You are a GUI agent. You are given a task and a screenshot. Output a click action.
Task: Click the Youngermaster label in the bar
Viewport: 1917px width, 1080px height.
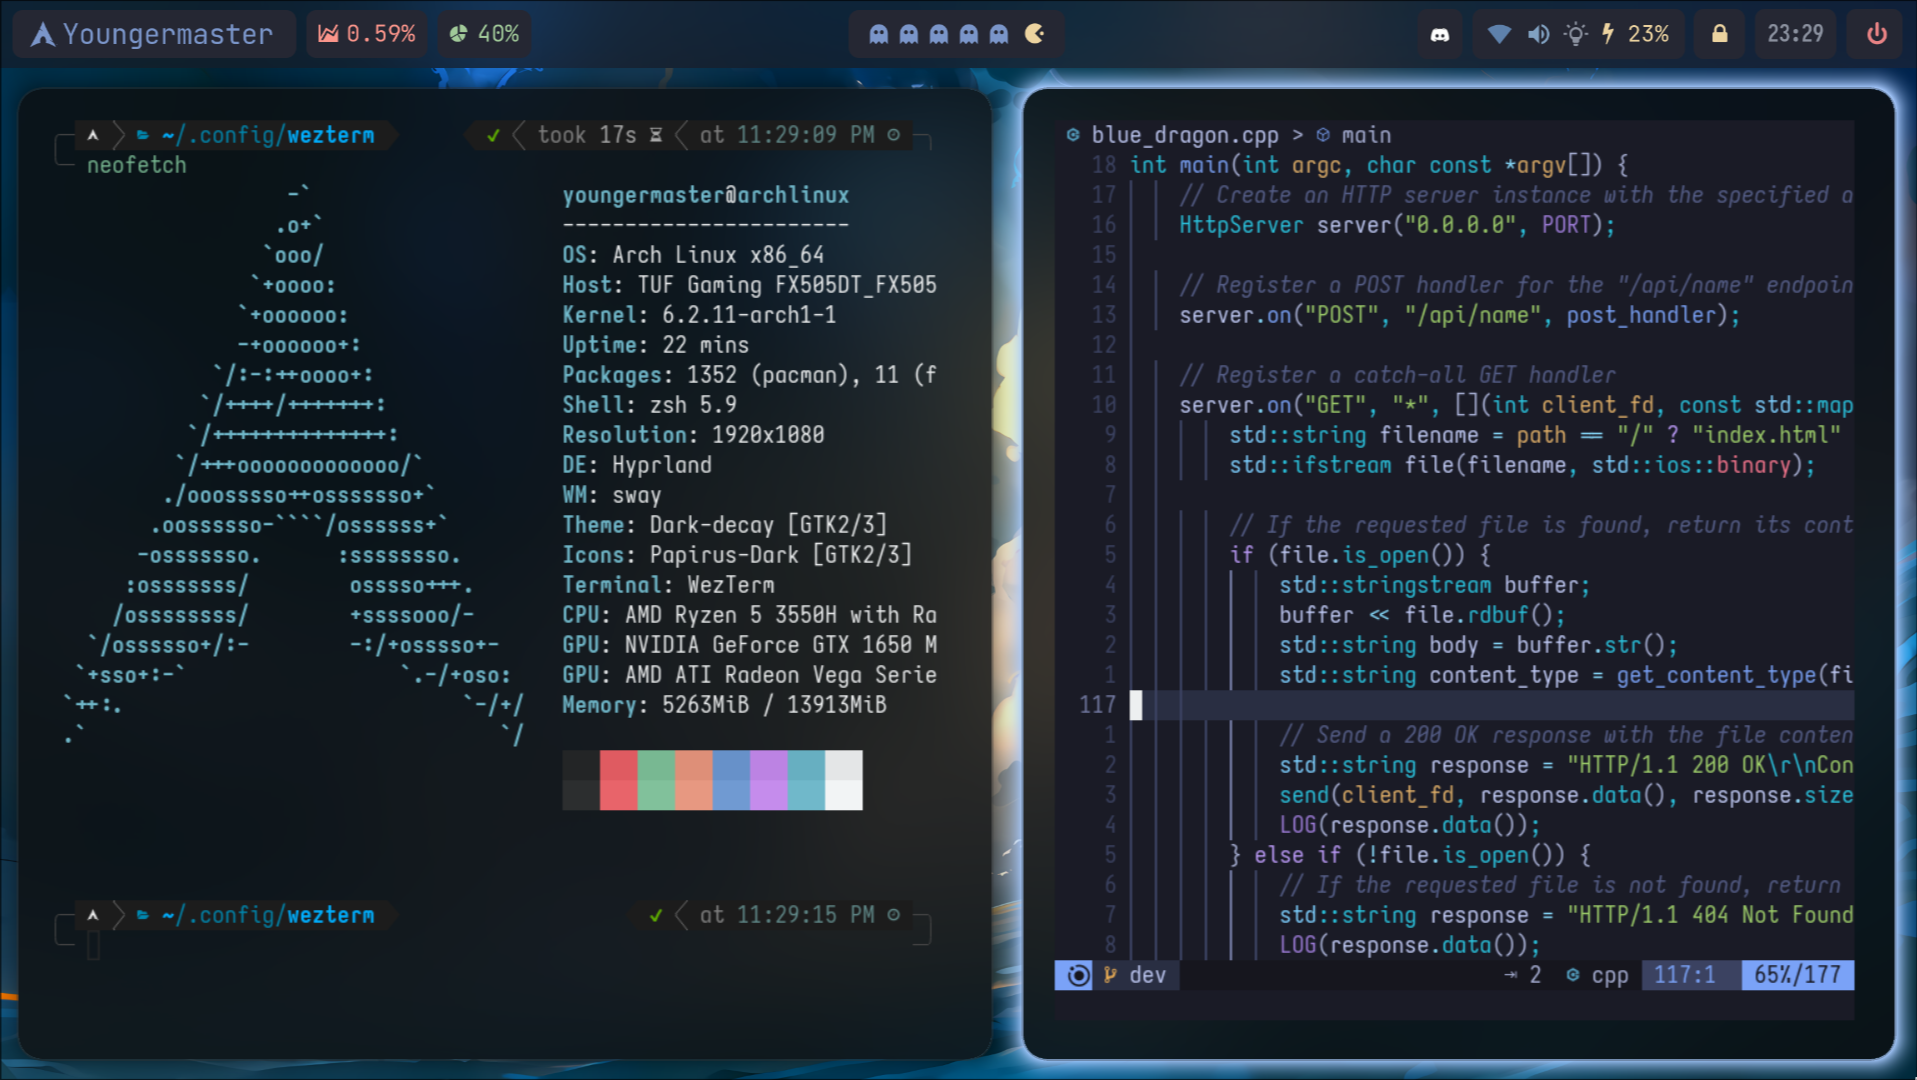click(168, 35)
